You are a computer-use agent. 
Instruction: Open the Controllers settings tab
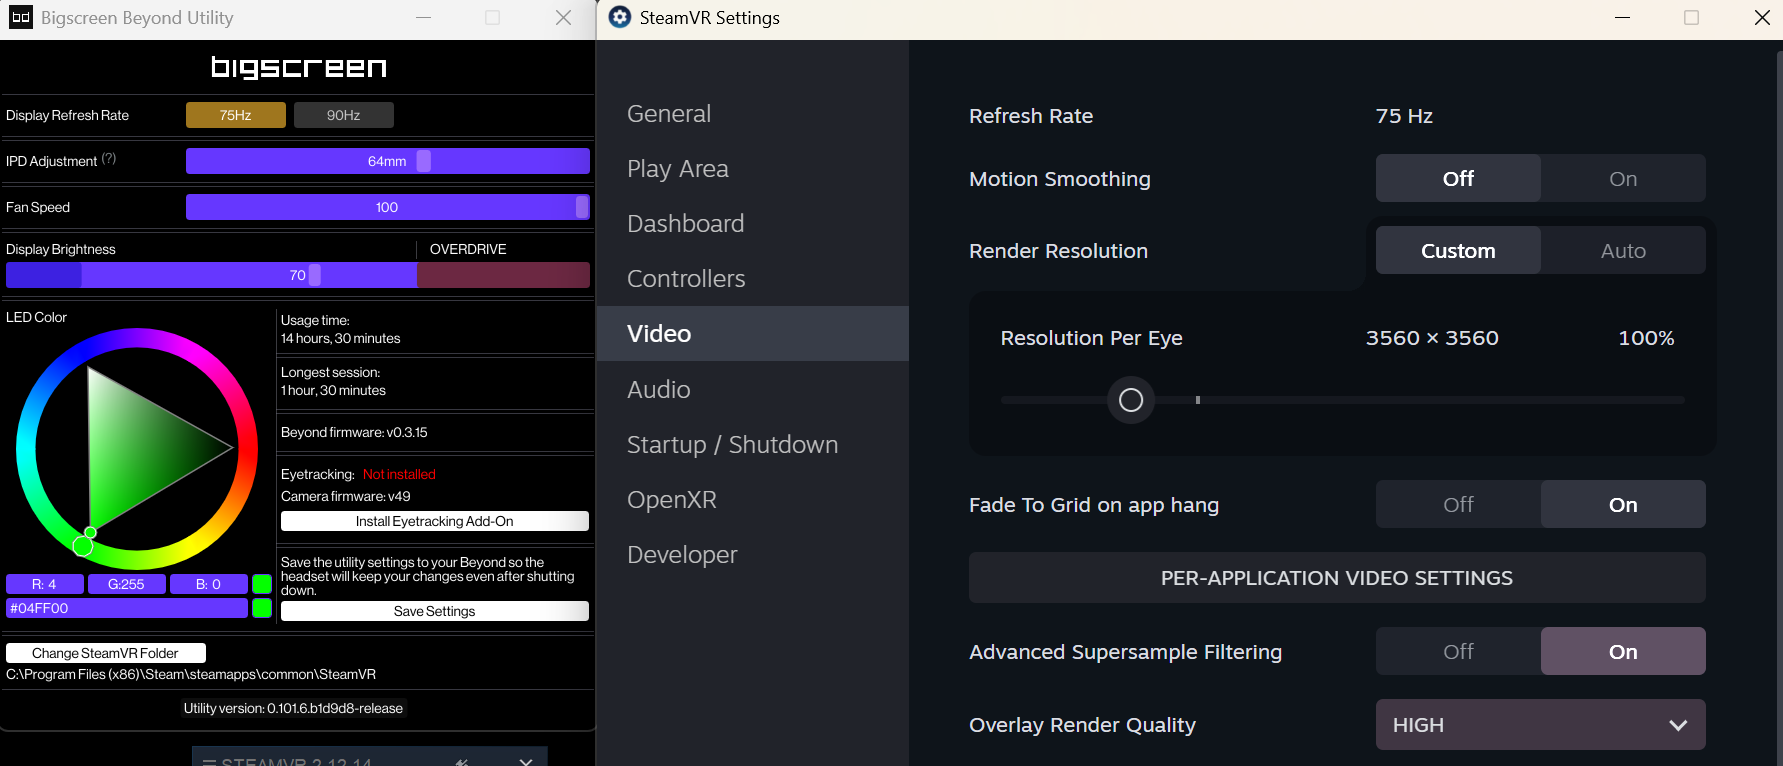753,278
